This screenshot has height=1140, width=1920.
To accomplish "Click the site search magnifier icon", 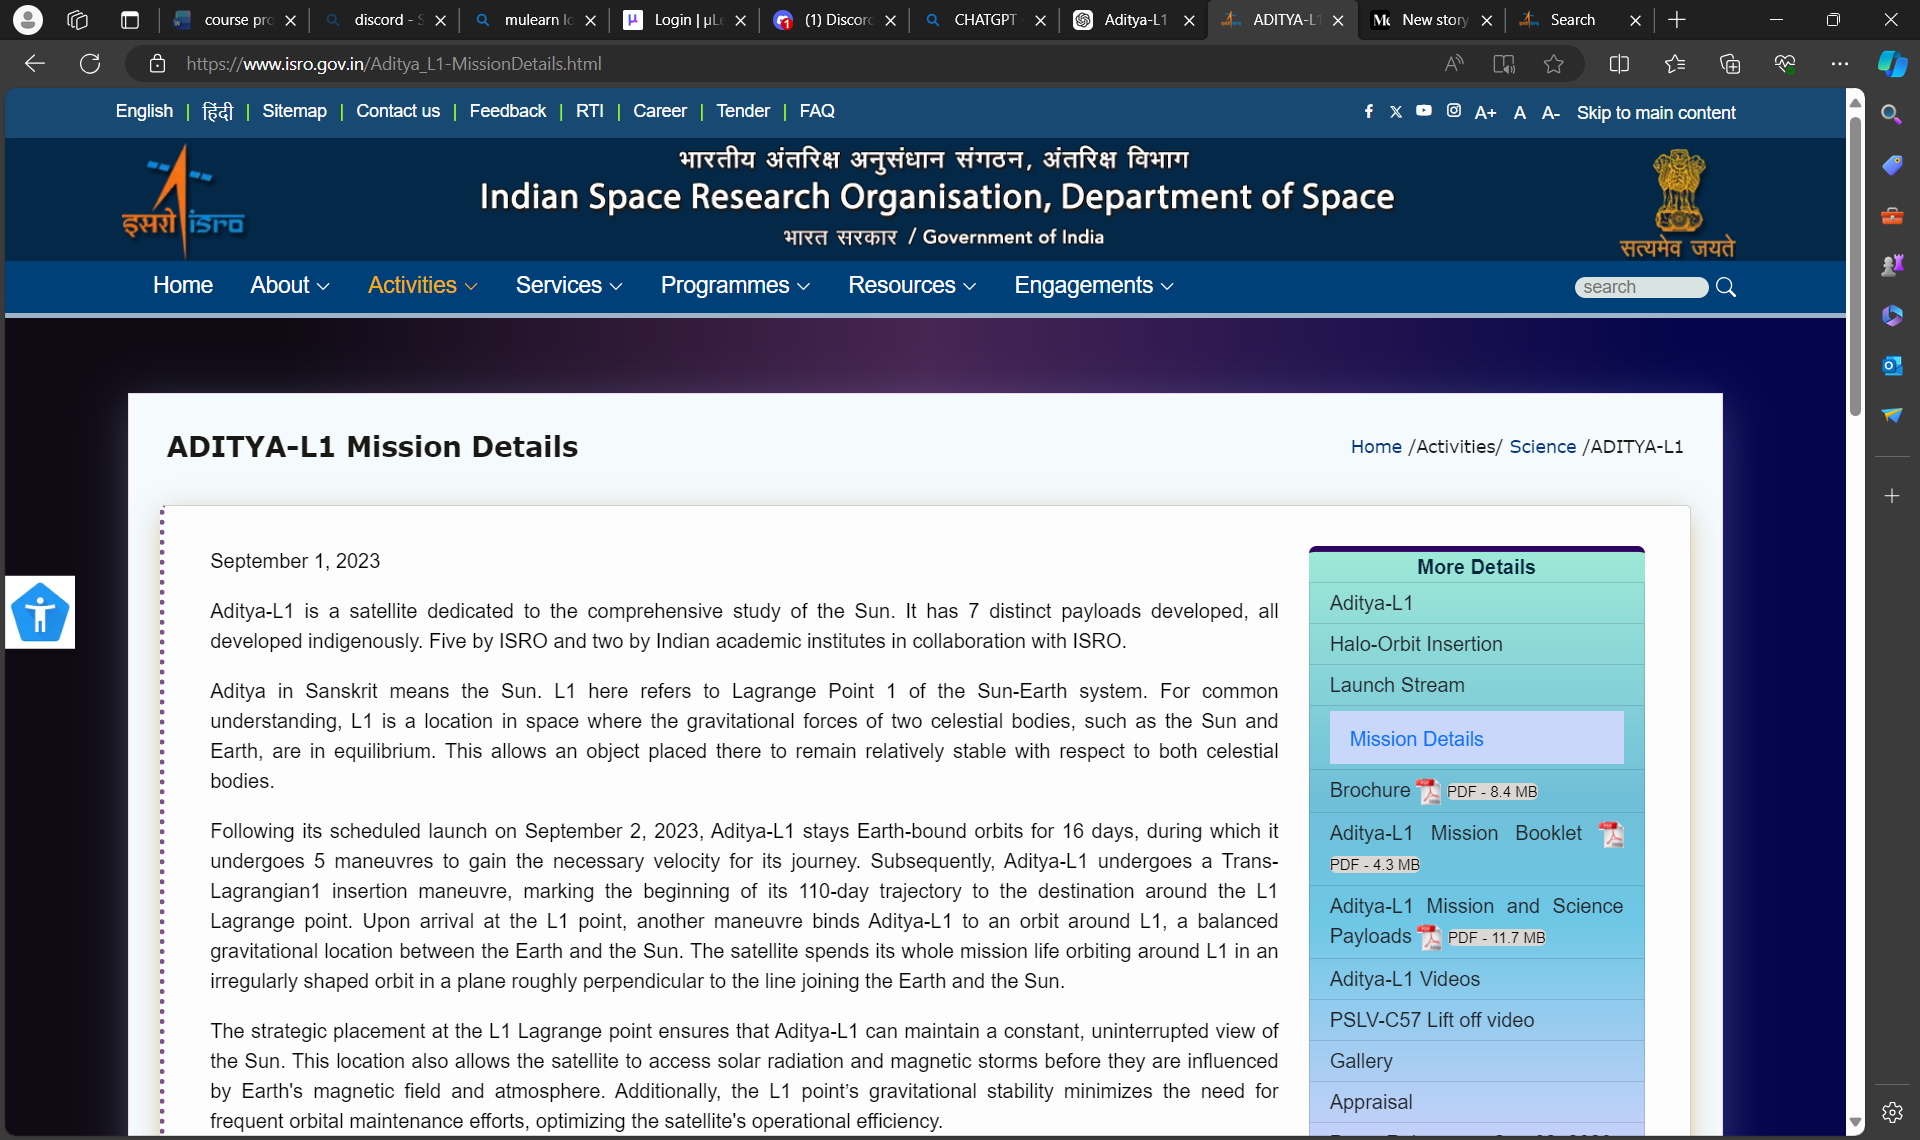I will tap(1726, 288).
